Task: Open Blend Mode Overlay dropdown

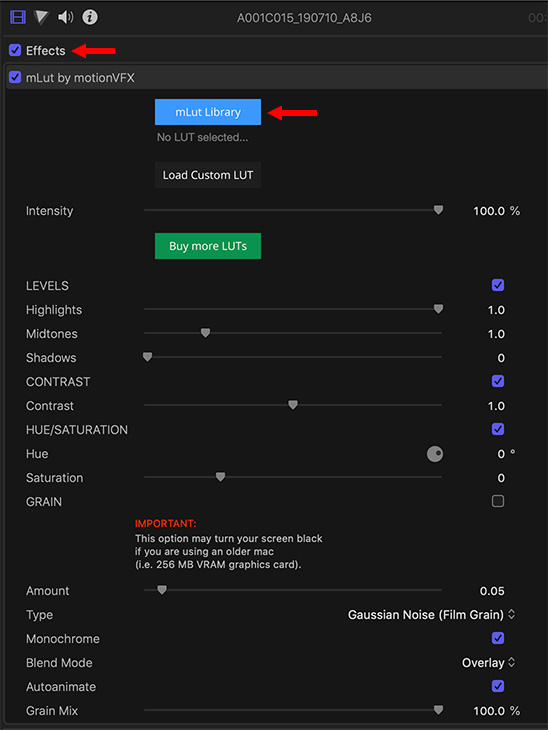Action: tap(488, 662)
